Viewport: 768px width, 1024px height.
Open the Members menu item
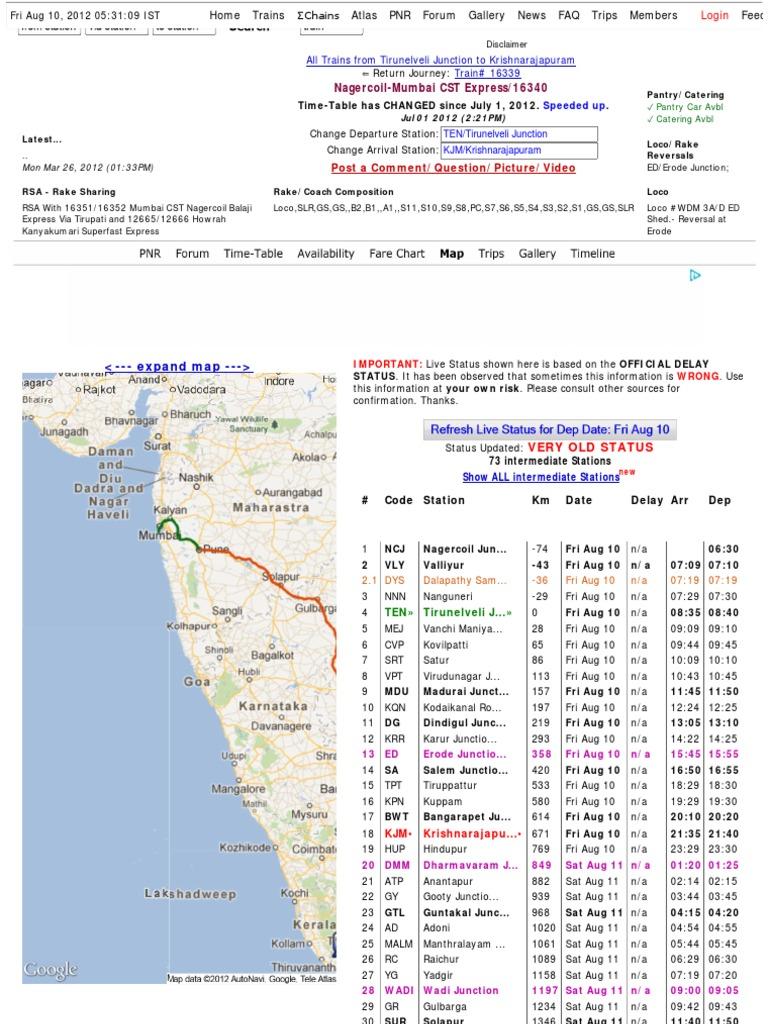(x=654, y=15)
